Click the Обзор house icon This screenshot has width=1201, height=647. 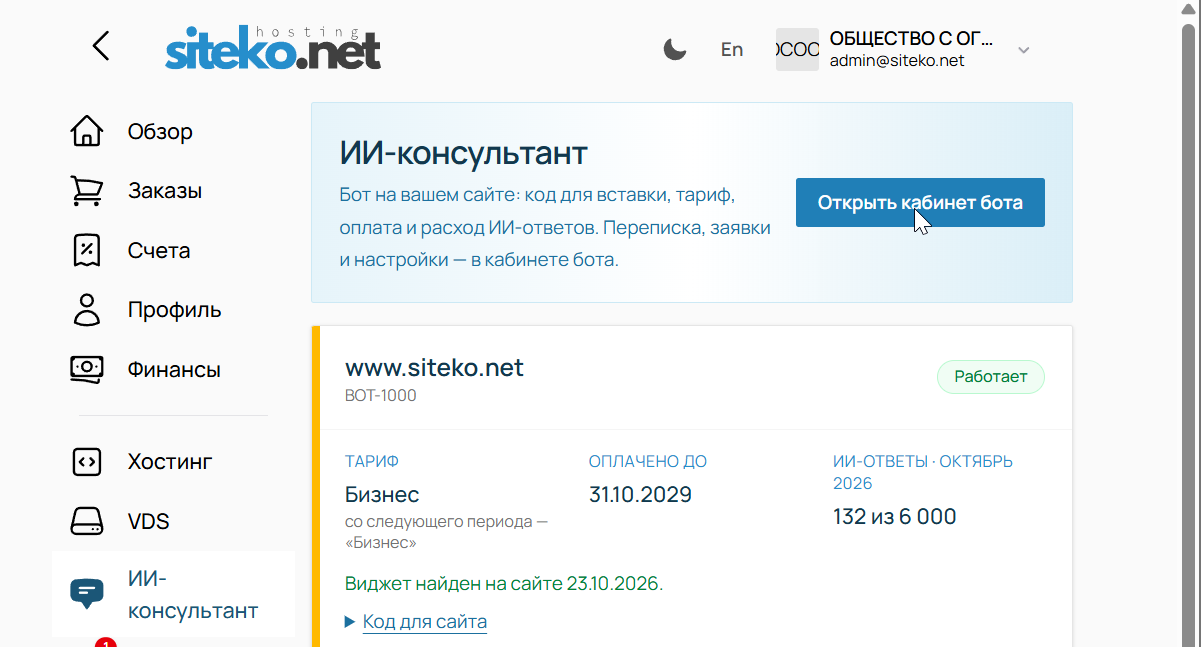(x=87, y=131)
